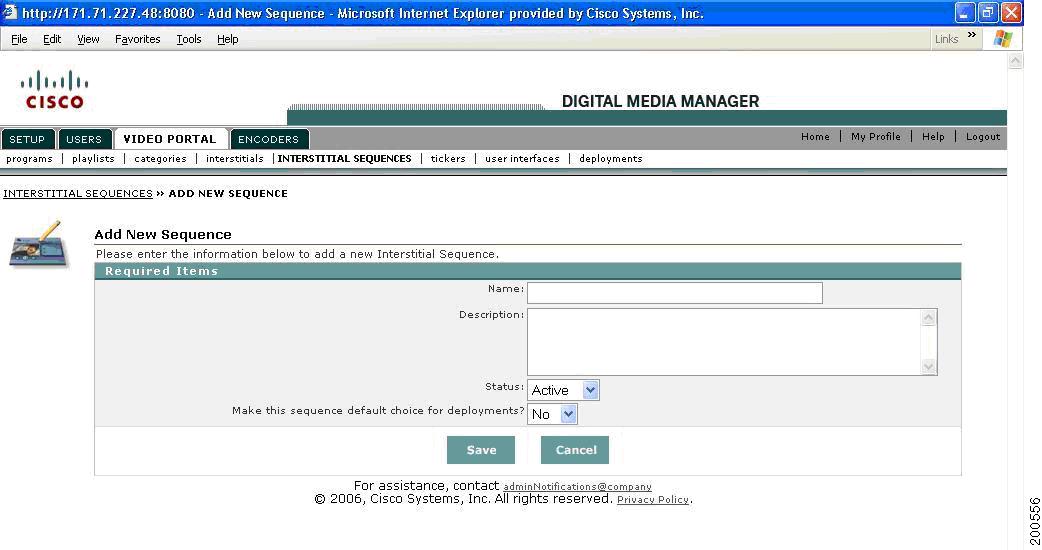Click the INTERSTITIAL SEQUENCES breadcrumb link

coord(78,193)
